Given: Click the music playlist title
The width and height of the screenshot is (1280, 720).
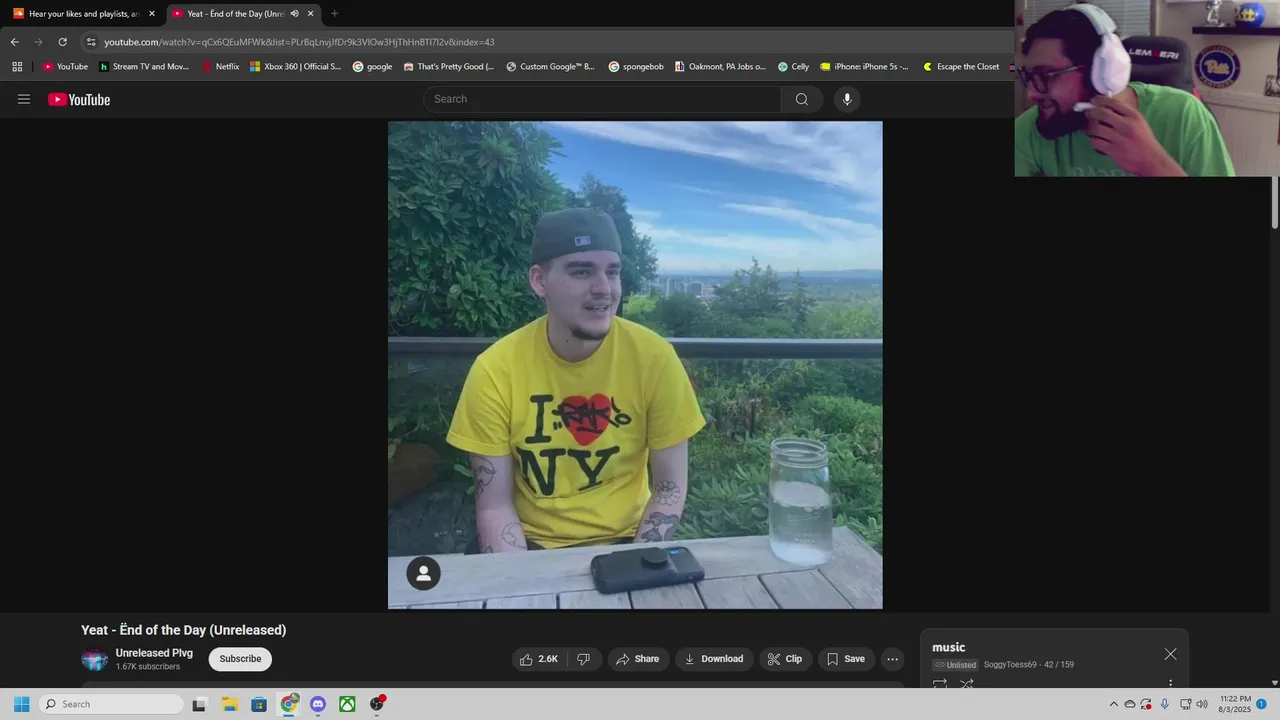Looking at the screenshot, I should (x=949, y=647).
